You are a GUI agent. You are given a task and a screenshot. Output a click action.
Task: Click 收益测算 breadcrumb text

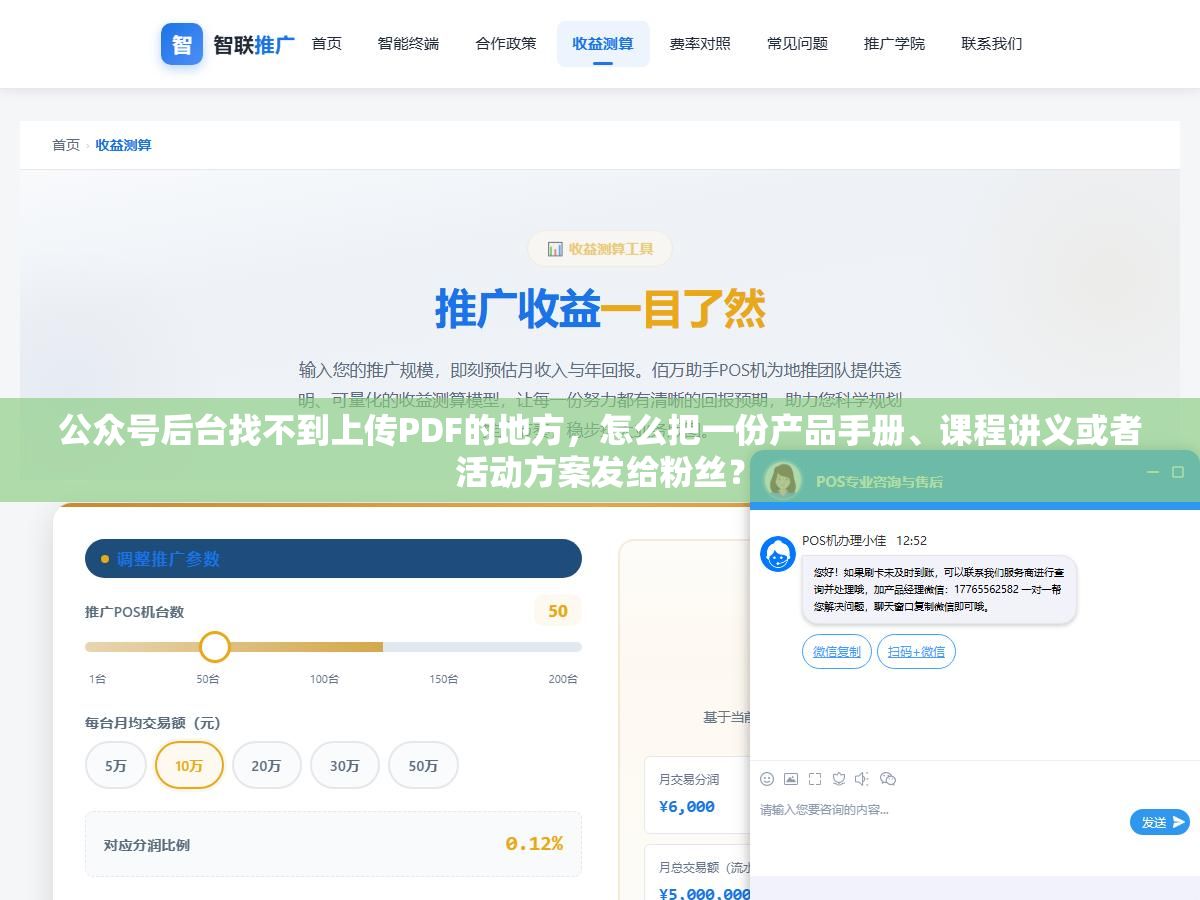[124, 145]
